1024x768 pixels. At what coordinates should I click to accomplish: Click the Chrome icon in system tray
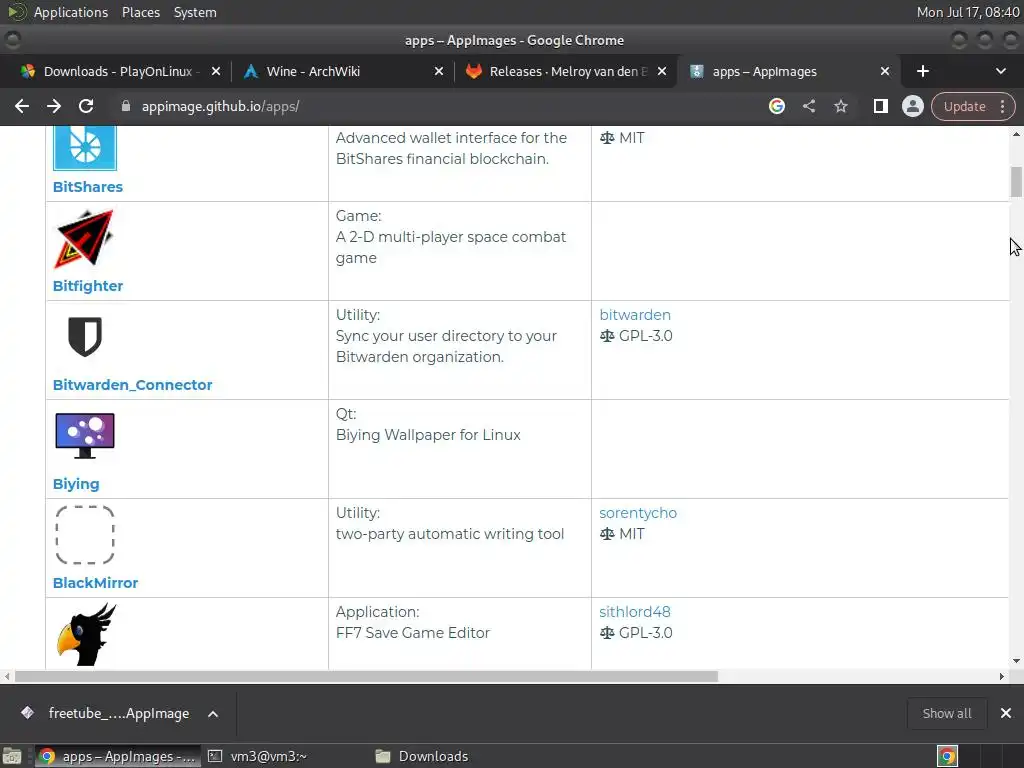947,756
